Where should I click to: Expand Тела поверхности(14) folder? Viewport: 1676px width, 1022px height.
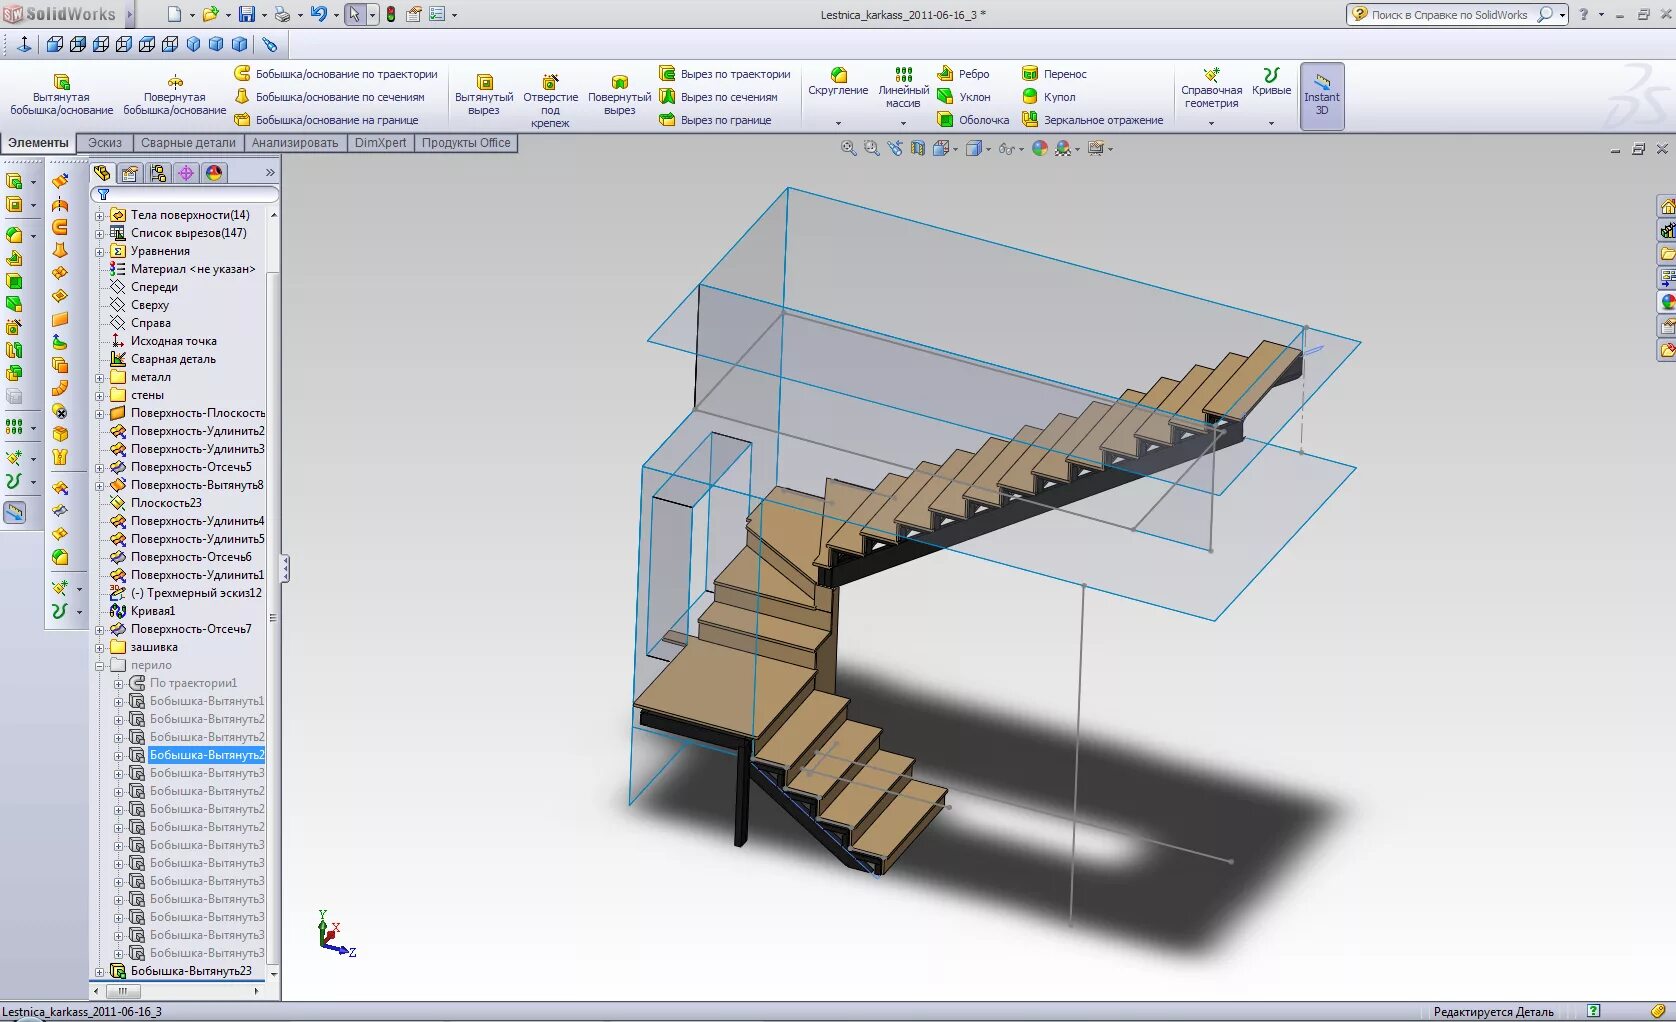point(99,215)
